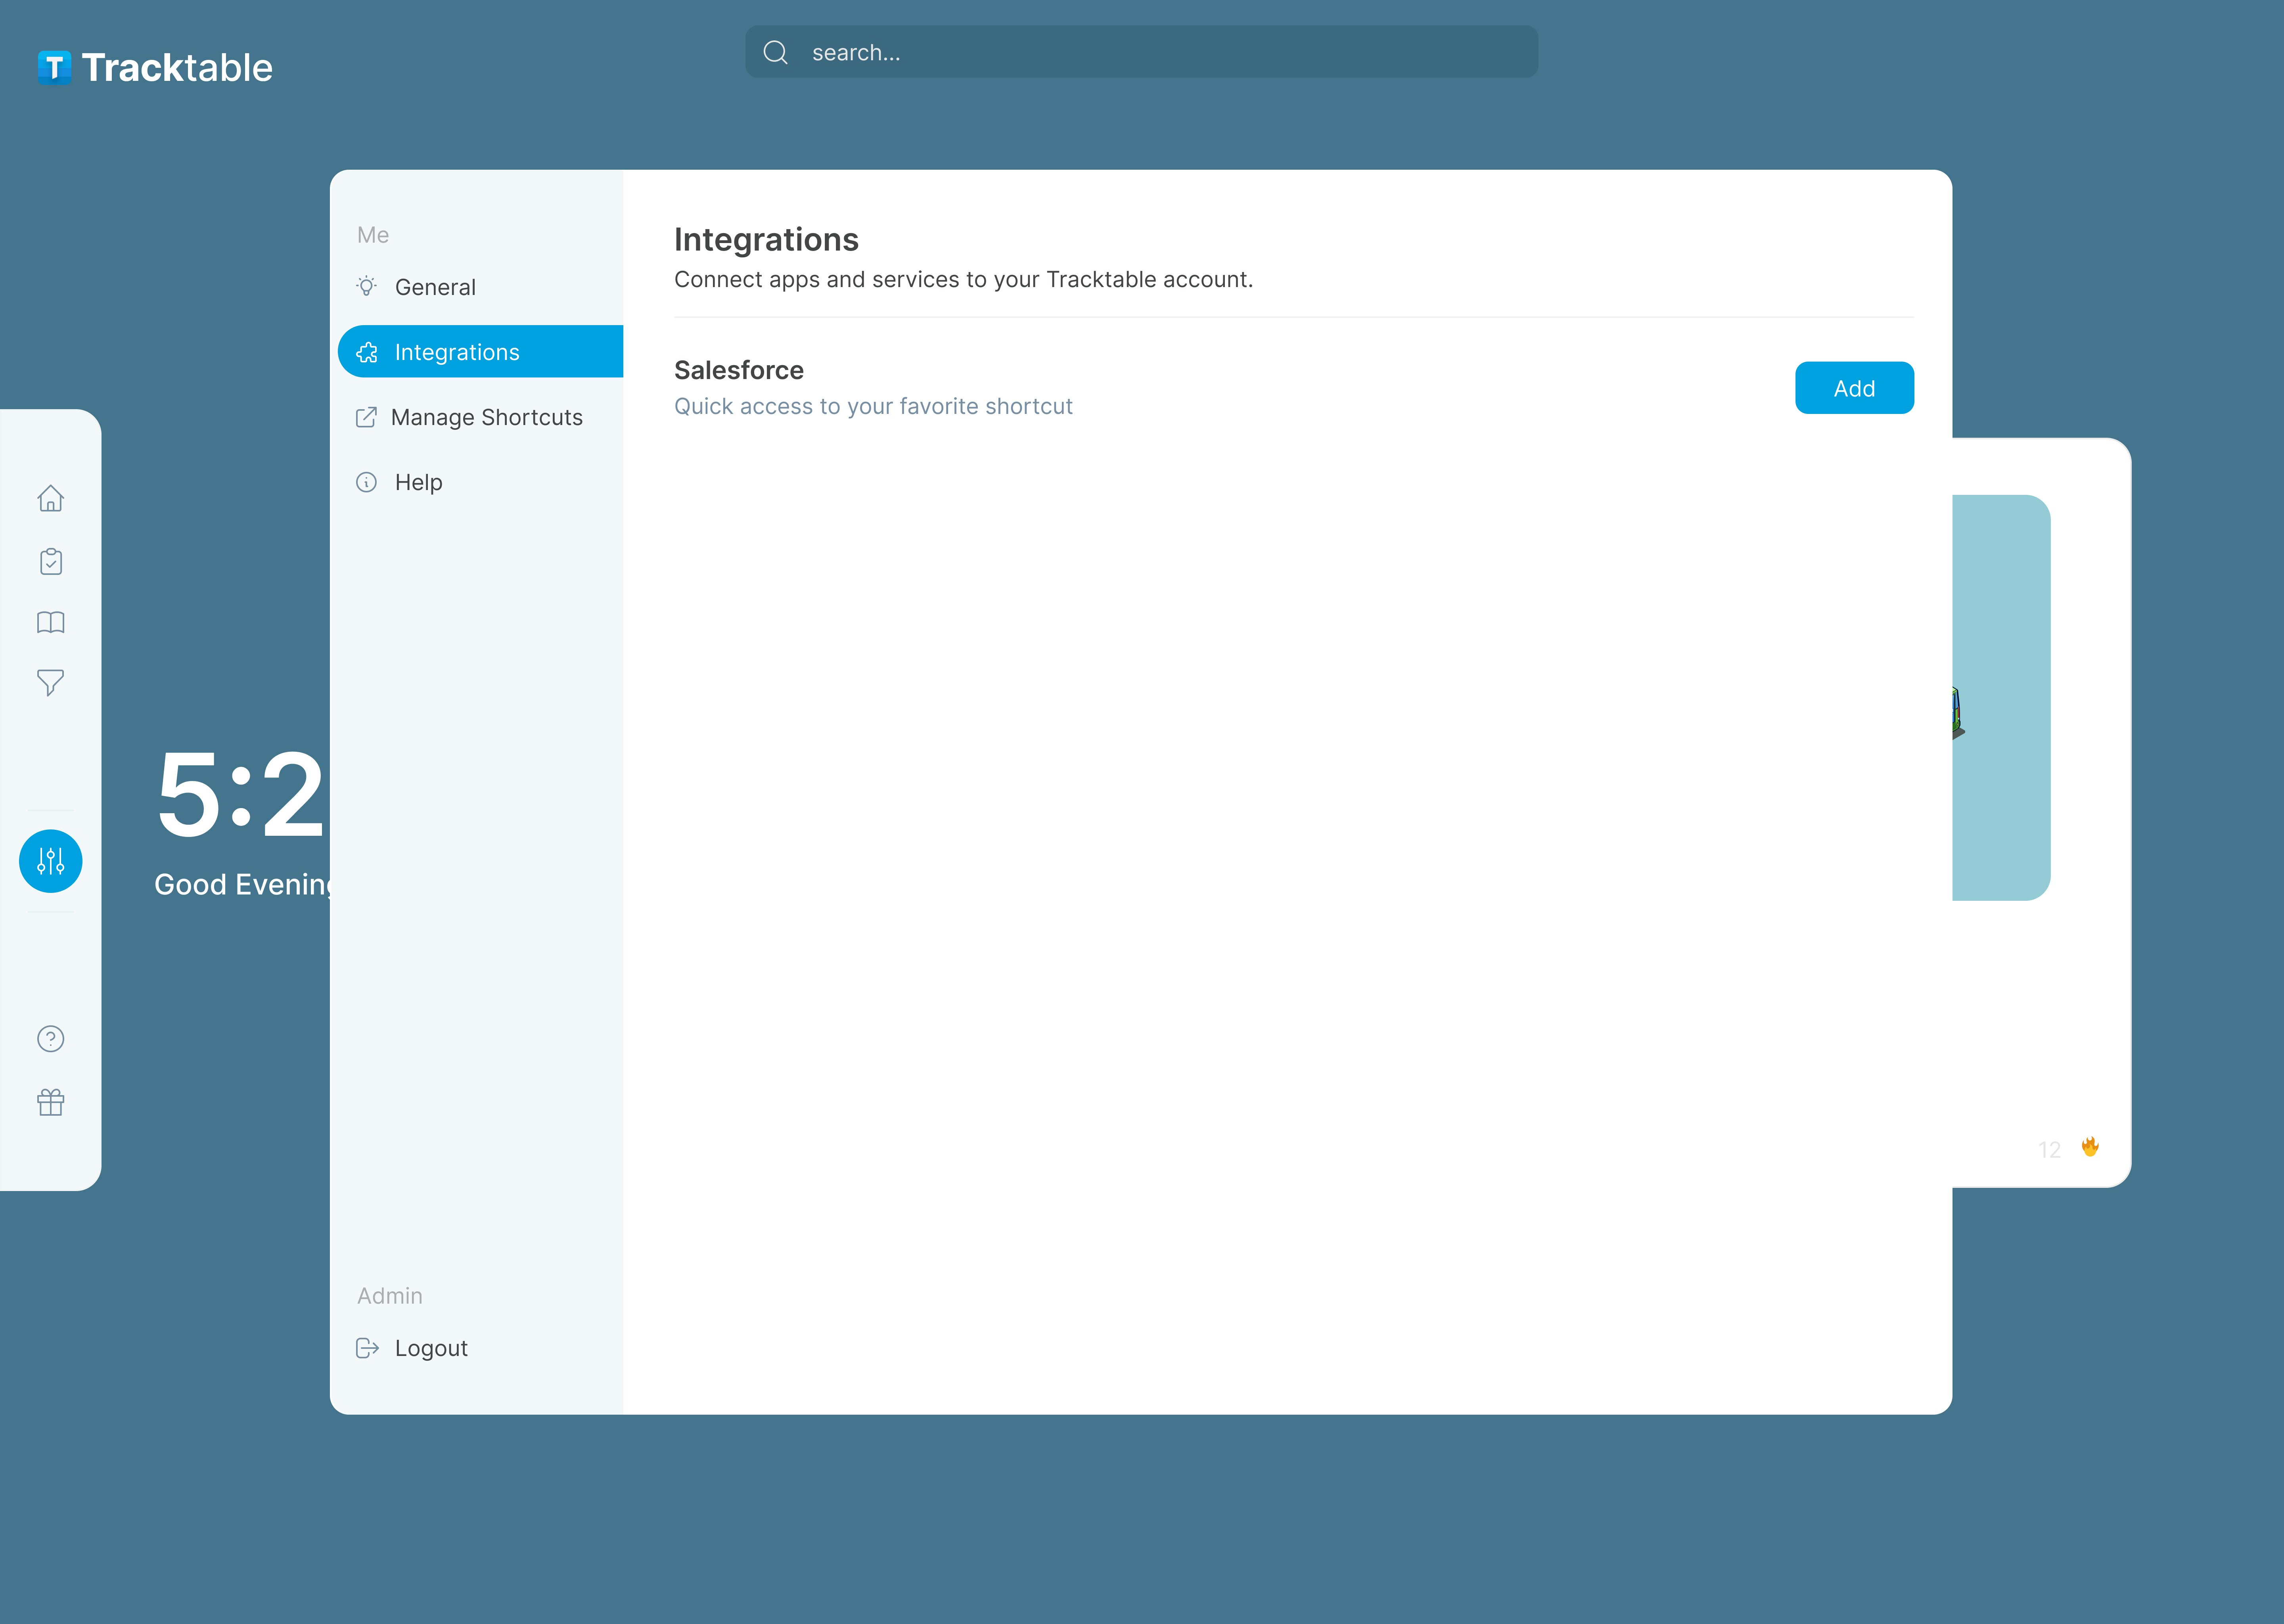Click the search magnifier icon
Screen dimensions: 2284x1624
(775, 52)
